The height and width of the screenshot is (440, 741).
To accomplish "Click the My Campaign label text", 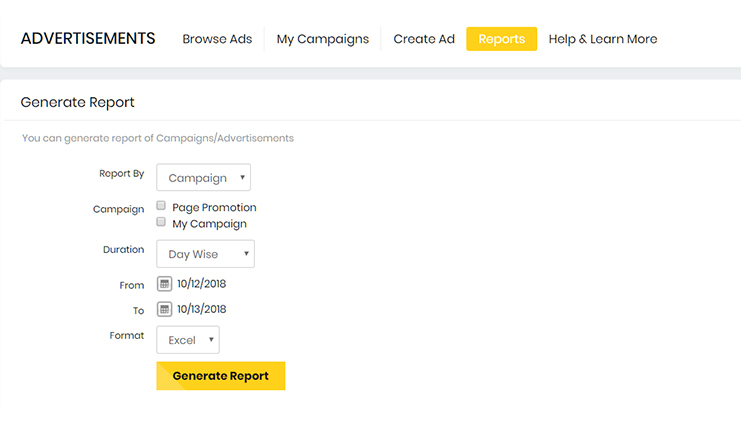I will (209, 224).
